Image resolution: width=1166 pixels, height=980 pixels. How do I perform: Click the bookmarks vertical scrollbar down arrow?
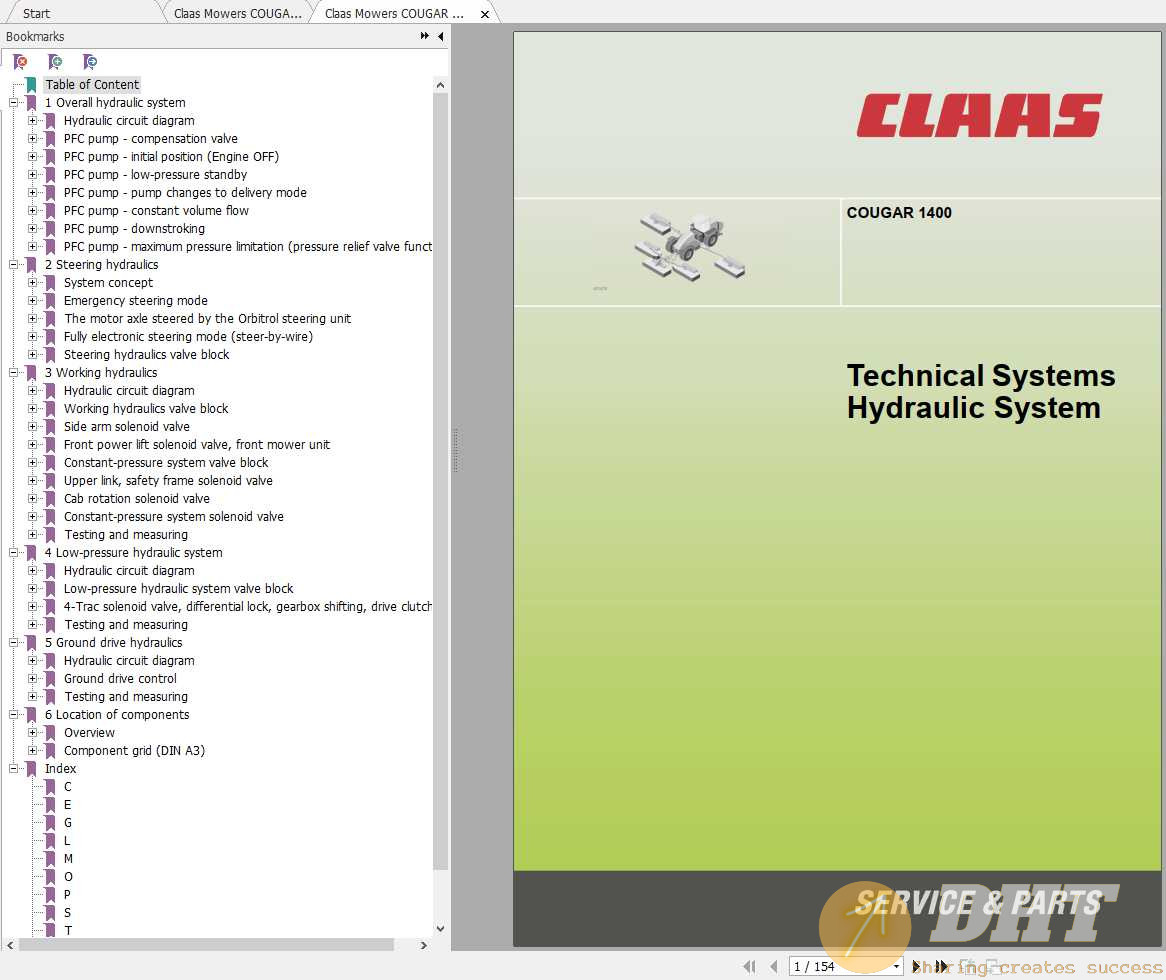coord(440,929)
